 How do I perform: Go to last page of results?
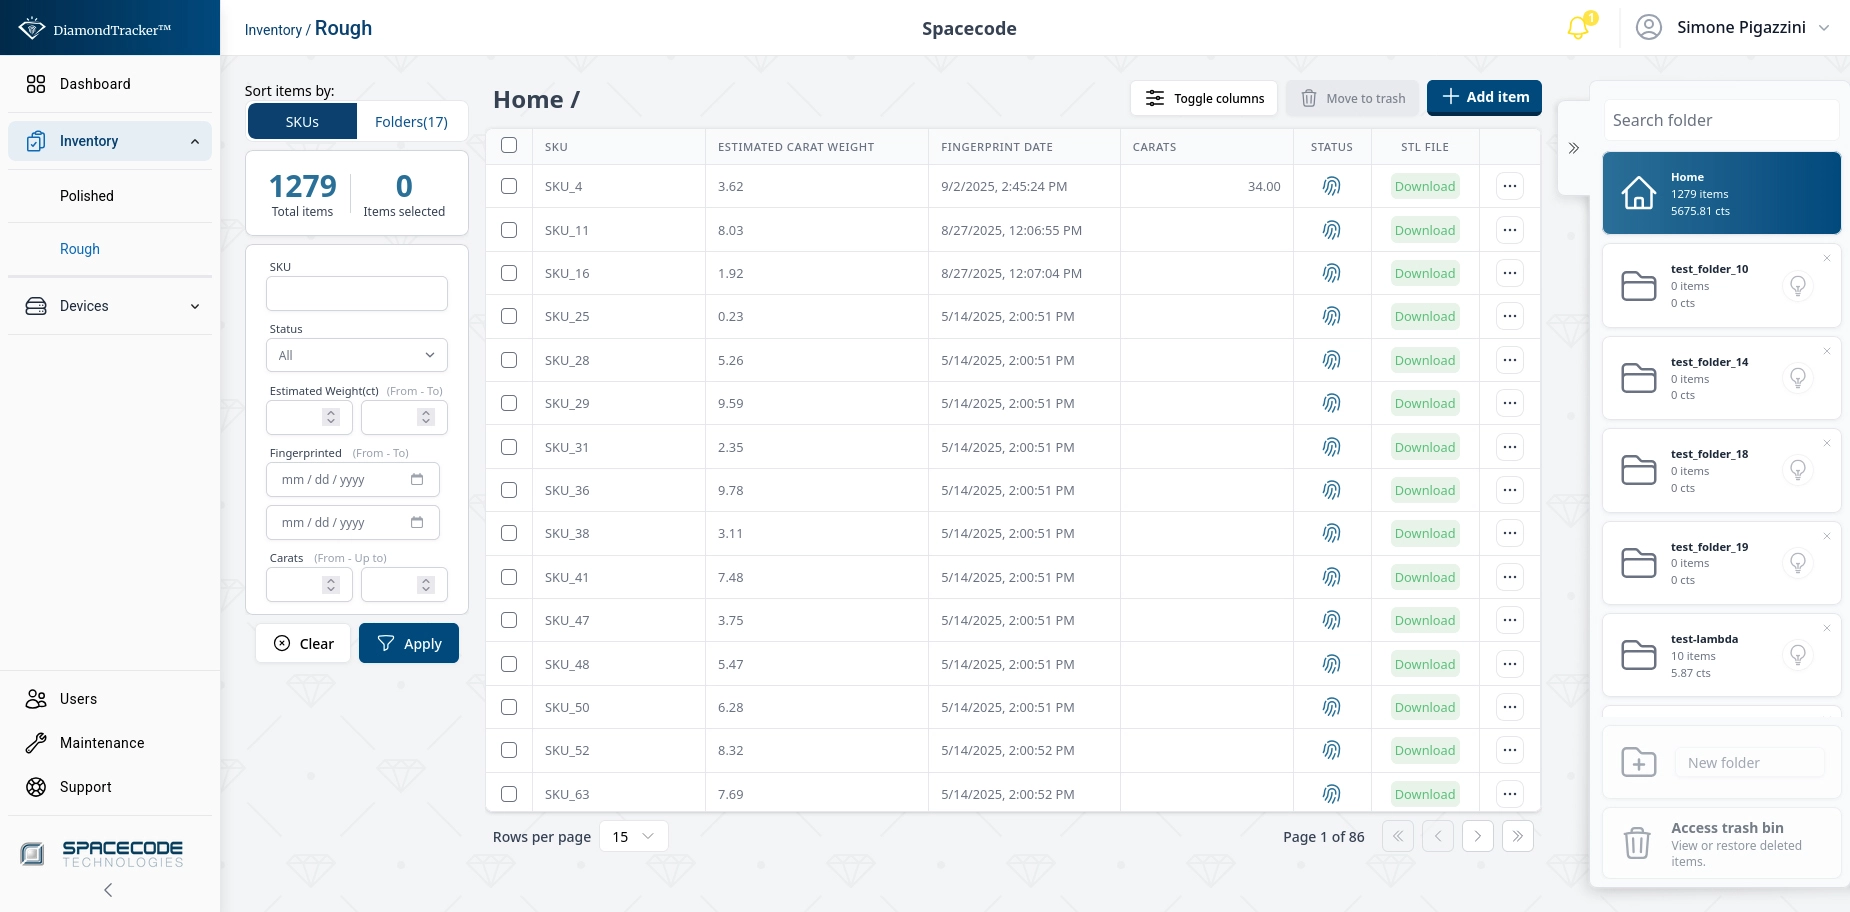1517,836
